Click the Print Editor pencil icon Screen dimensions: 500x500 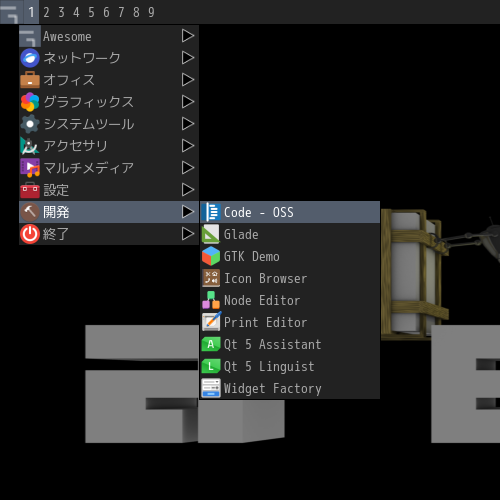tap(211, 322)
